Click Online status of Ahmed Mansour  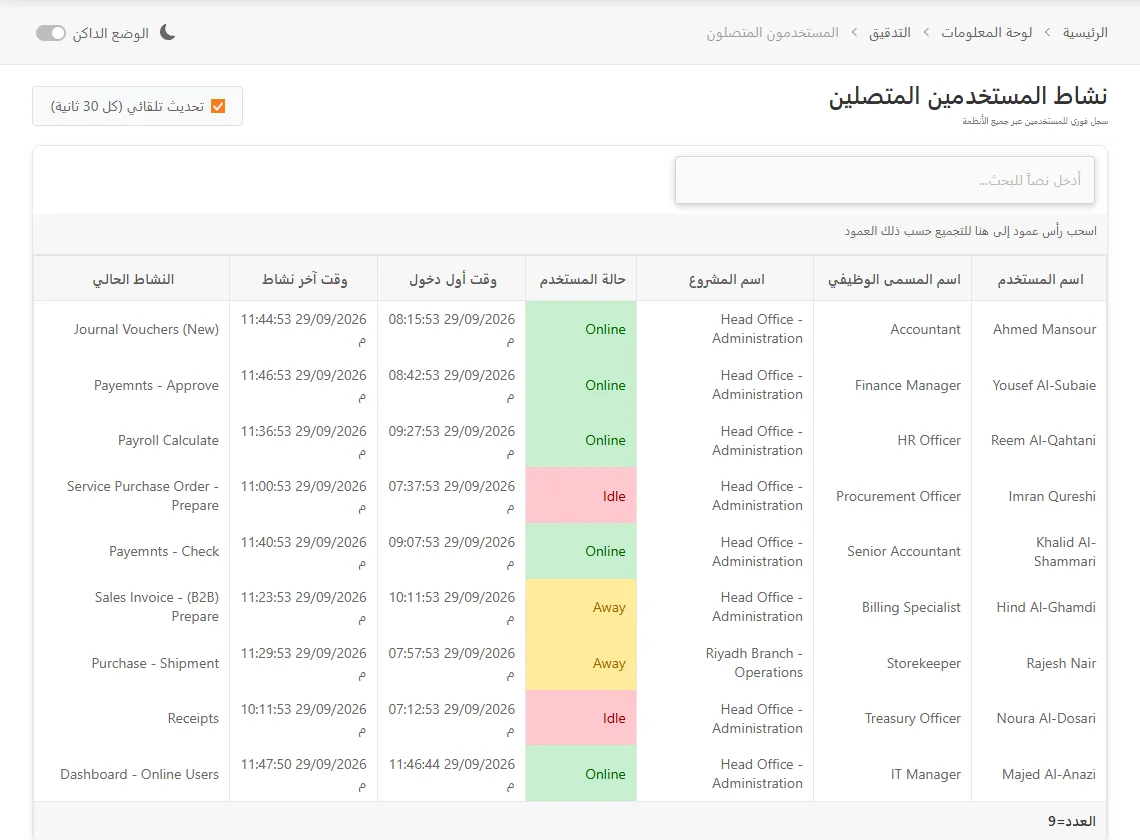click(x=581, y=329)
